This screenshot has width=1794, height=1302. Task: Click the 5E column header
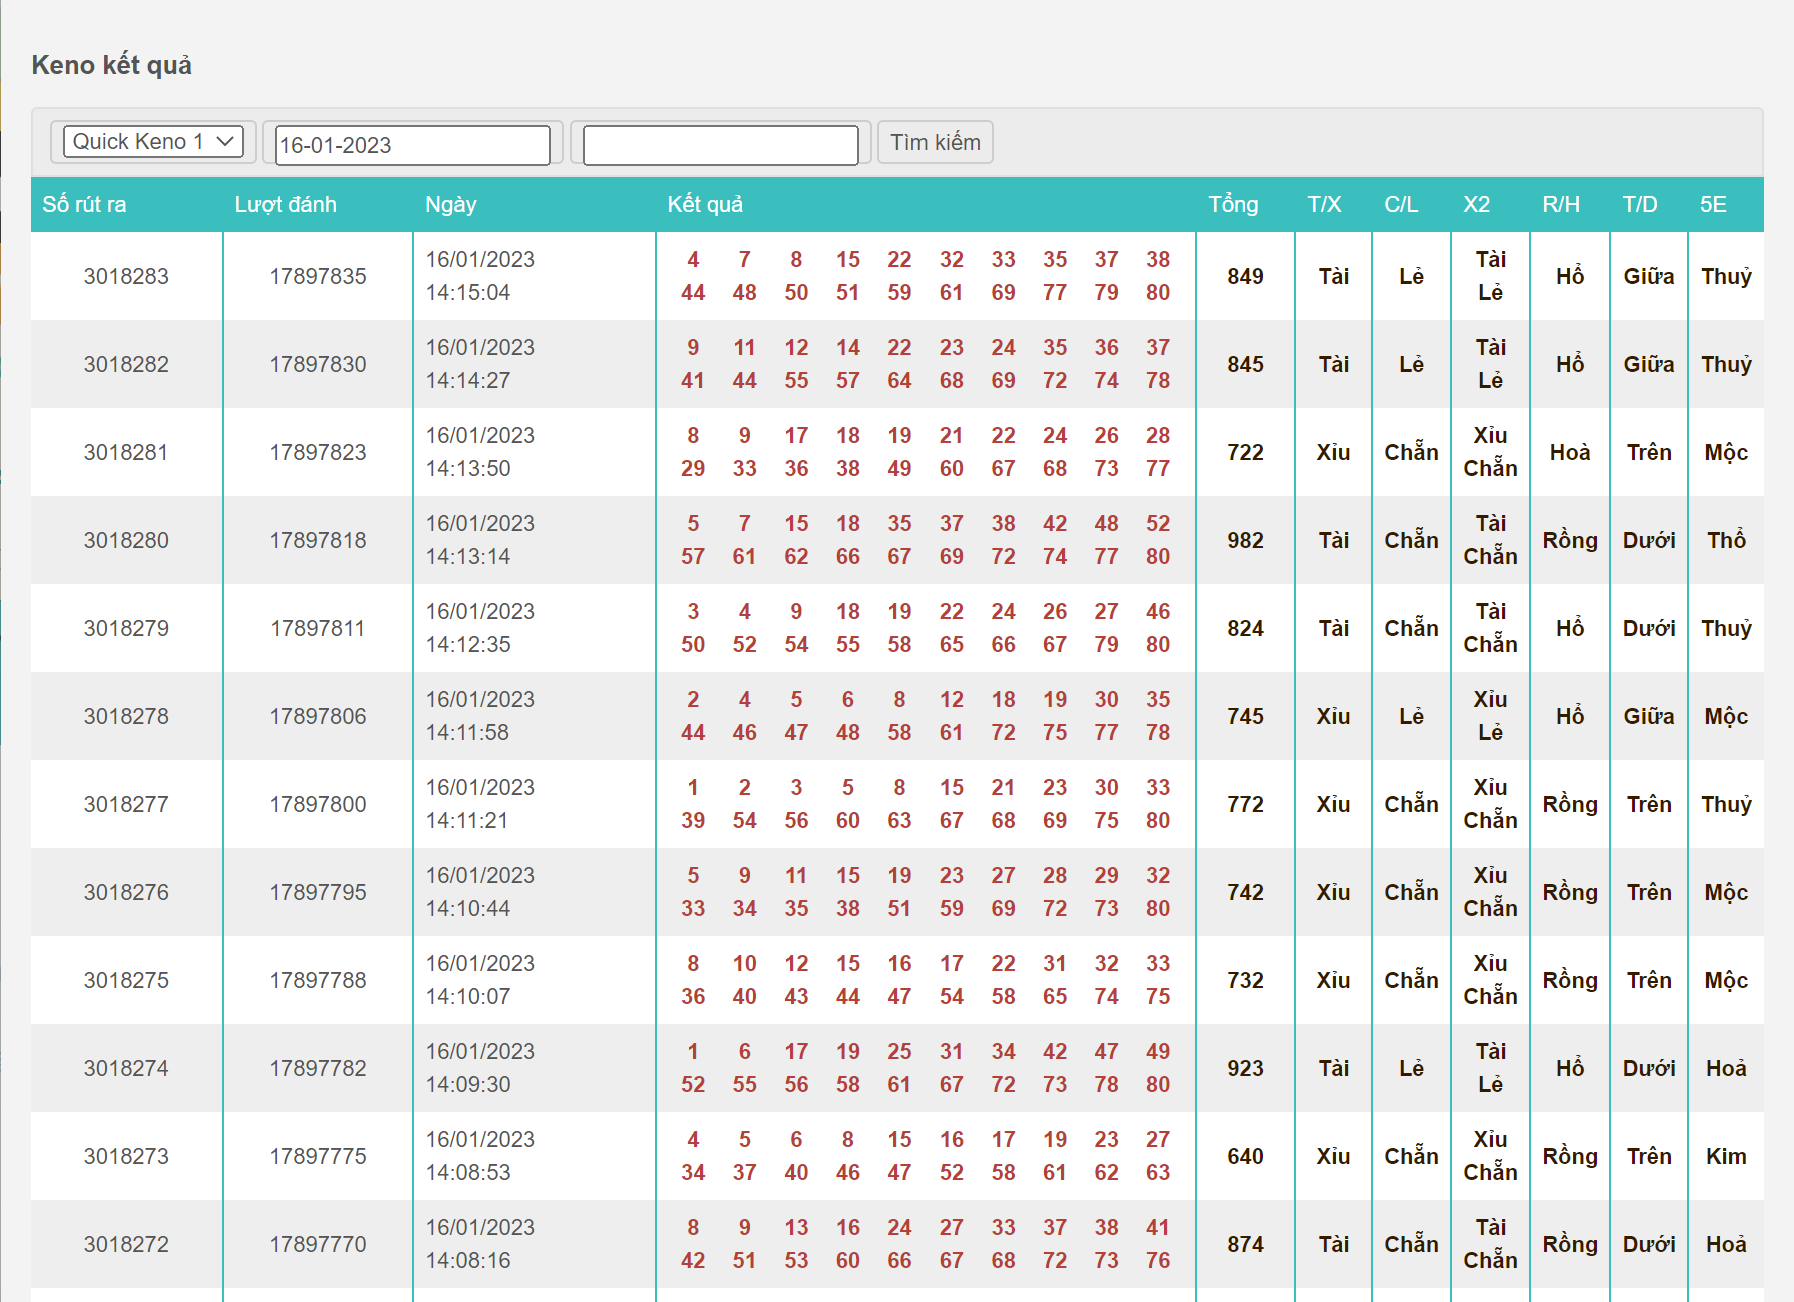(1713, 205)
